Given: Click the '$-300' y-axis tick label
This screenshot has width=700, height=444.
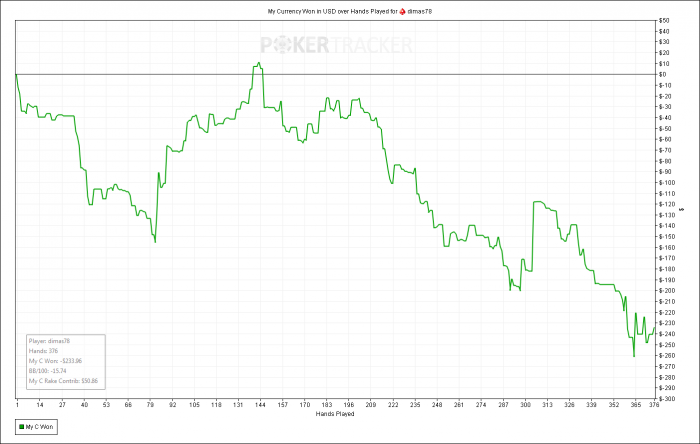Looking at the screenshot, I should [666, 398].
